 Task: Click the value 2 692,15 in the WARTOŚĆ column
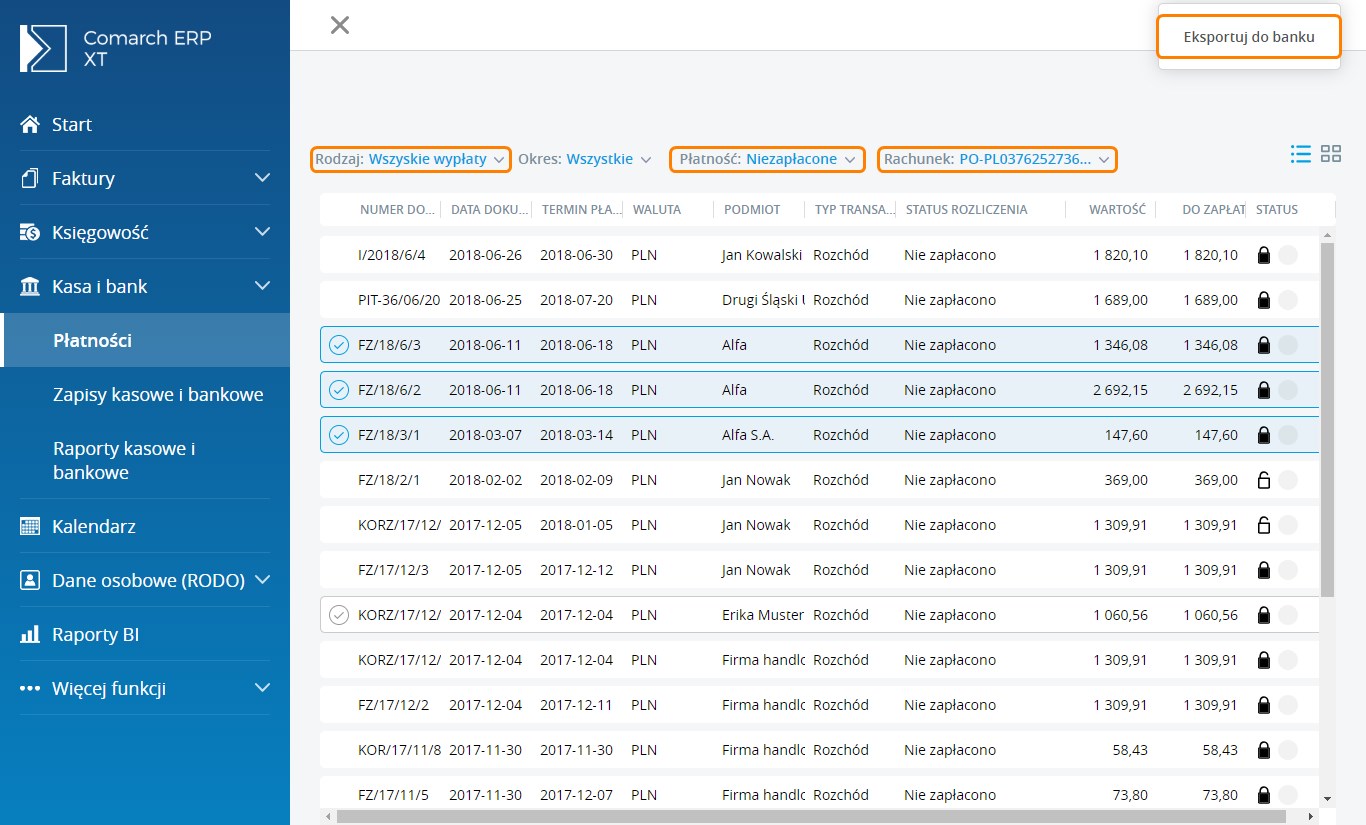[1120, 390]
